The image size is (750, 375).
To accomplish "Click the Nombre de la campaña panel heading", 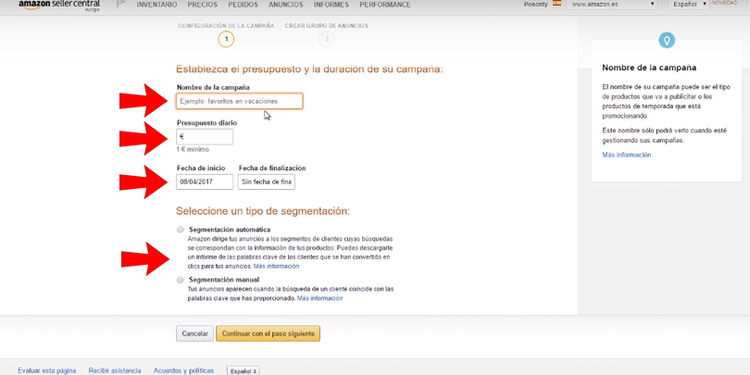I will [649, 68].
